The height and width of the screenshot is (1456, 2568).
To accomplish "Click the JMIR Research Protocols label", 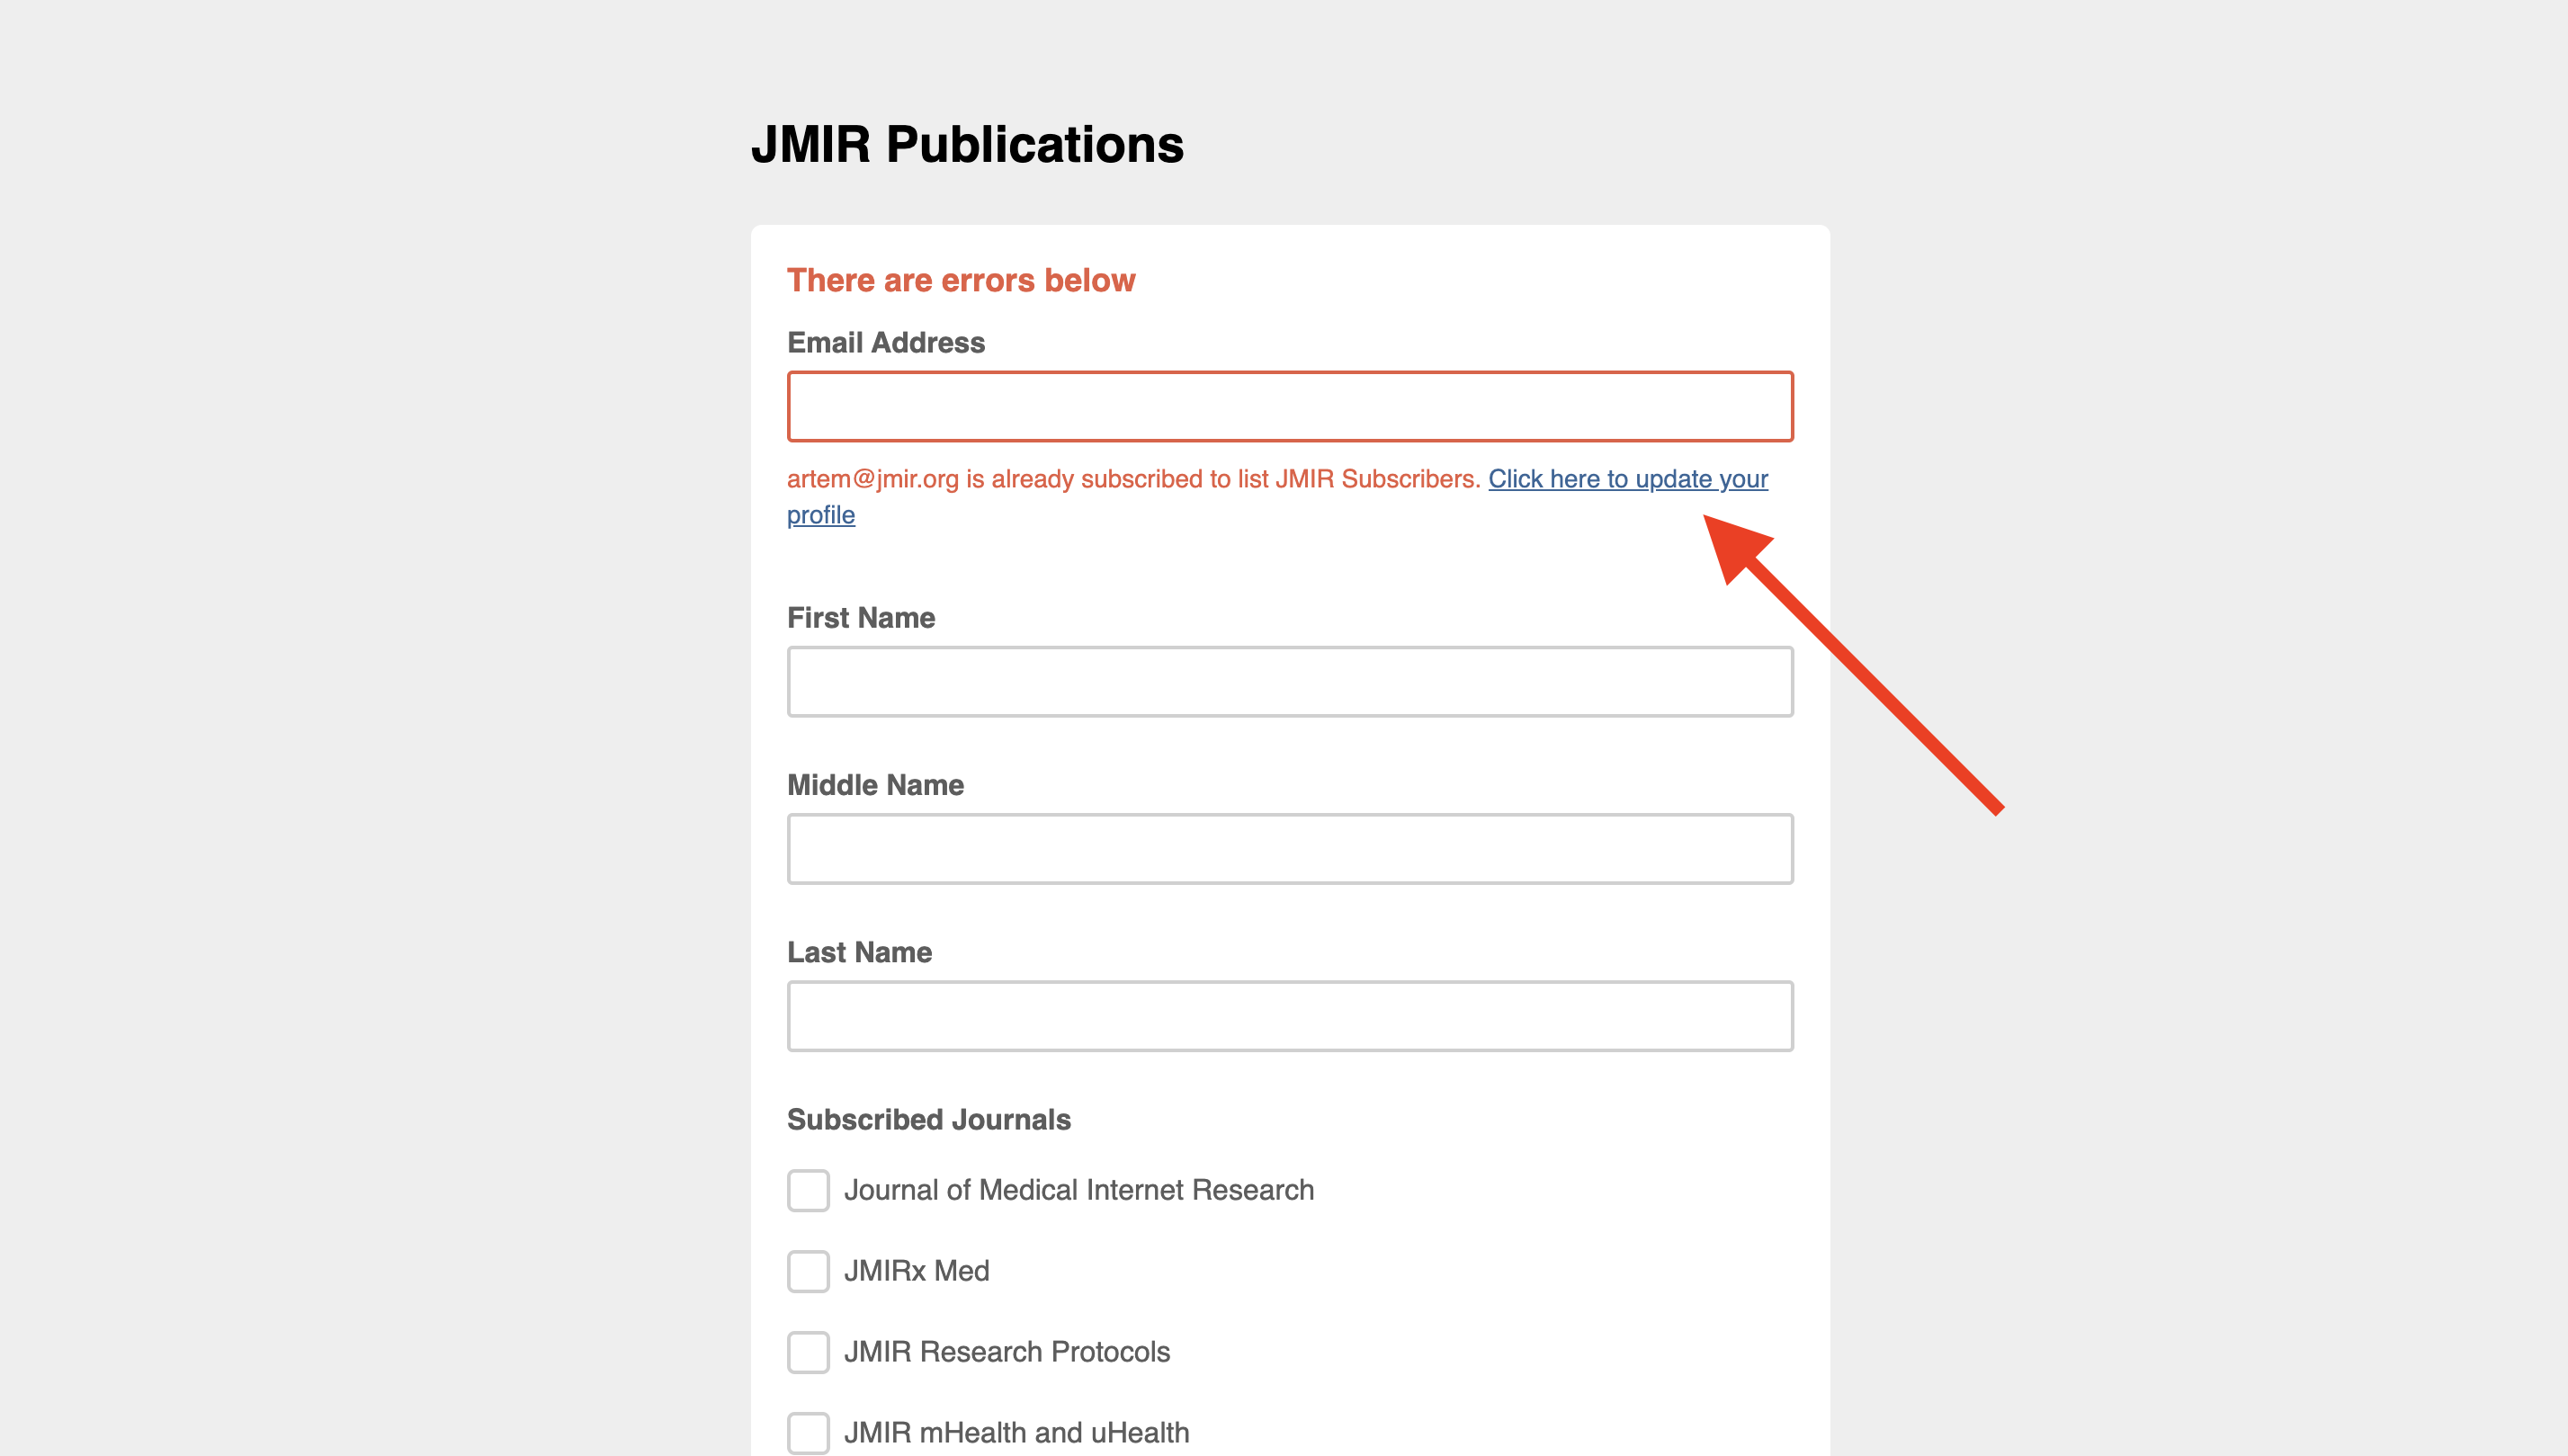I will click(x=1006, y=1352).
